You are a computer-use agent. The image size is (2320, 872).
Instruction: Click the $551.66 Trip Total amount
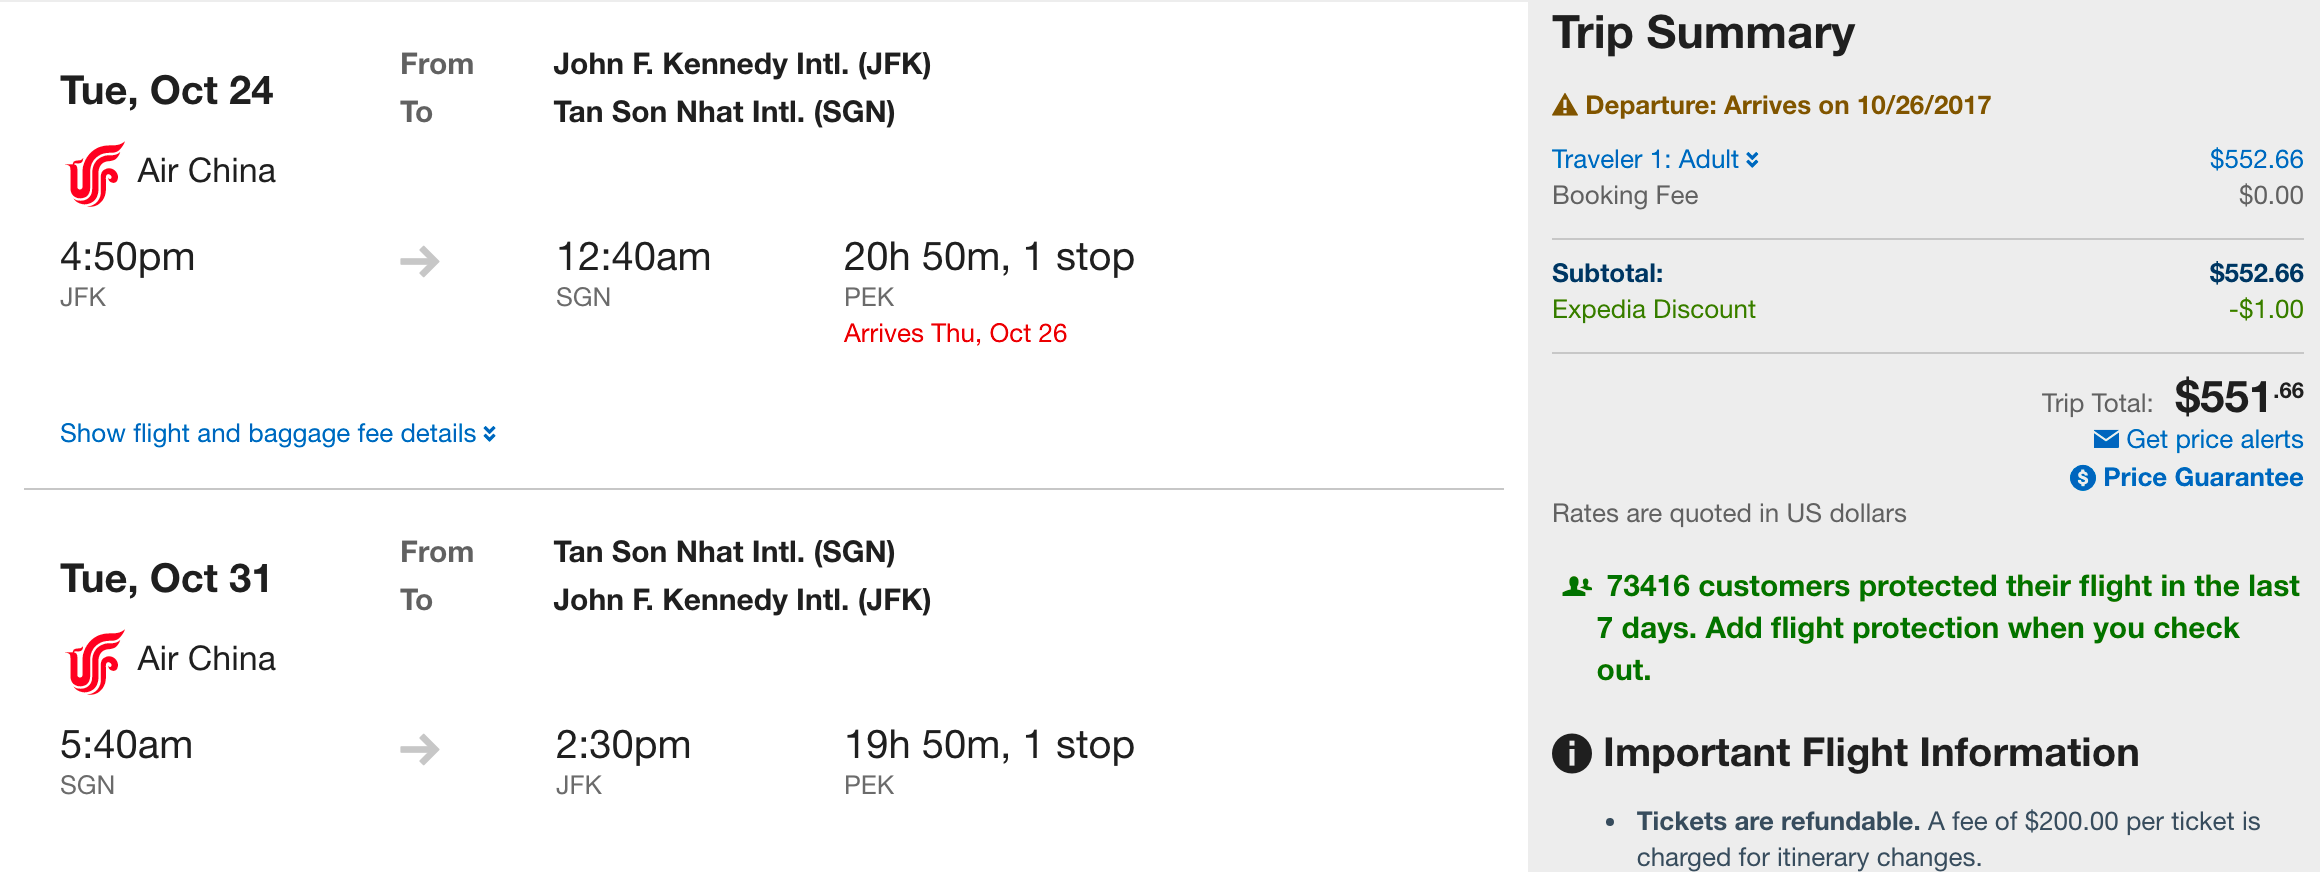2237,398
